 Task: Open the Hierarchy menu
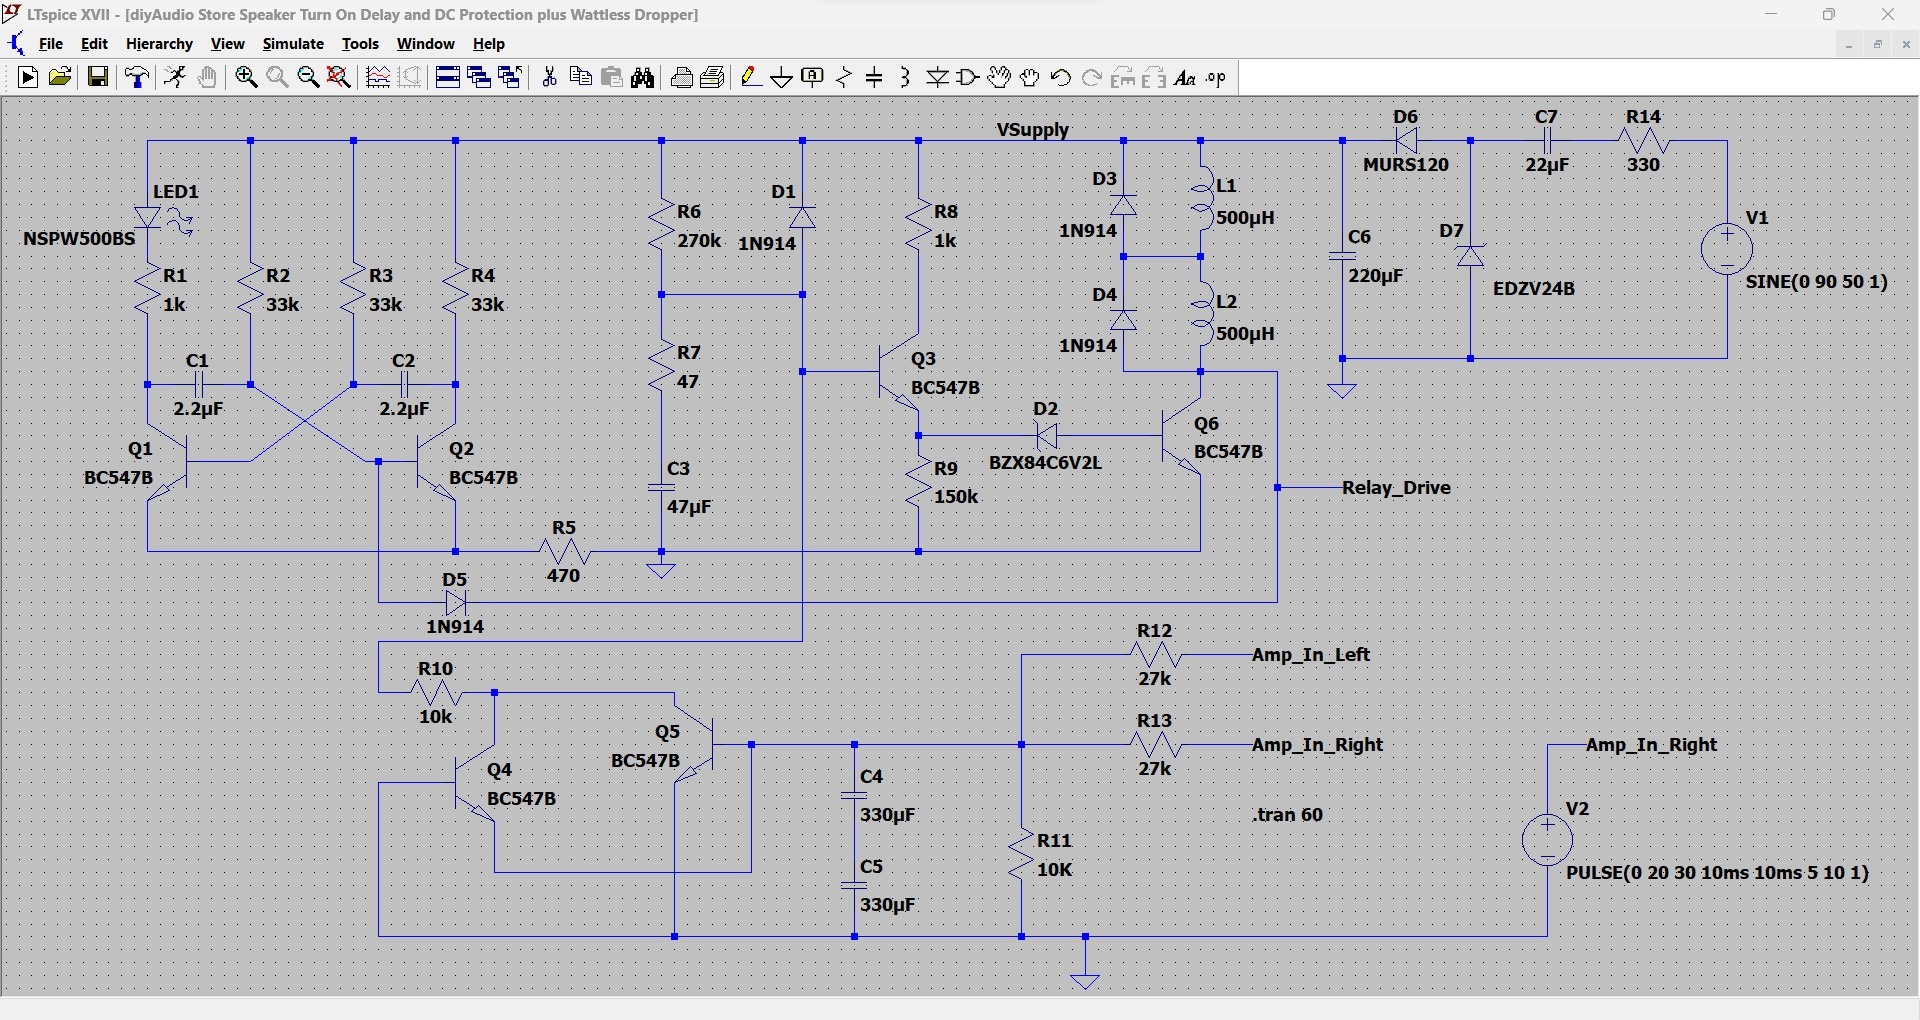(159, 44)
